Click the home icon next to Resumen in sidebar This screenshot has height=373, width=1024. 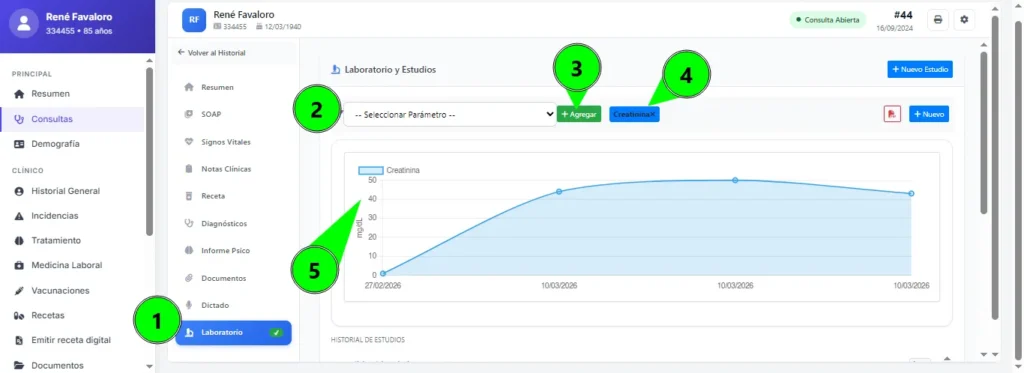tap(19, 94)
